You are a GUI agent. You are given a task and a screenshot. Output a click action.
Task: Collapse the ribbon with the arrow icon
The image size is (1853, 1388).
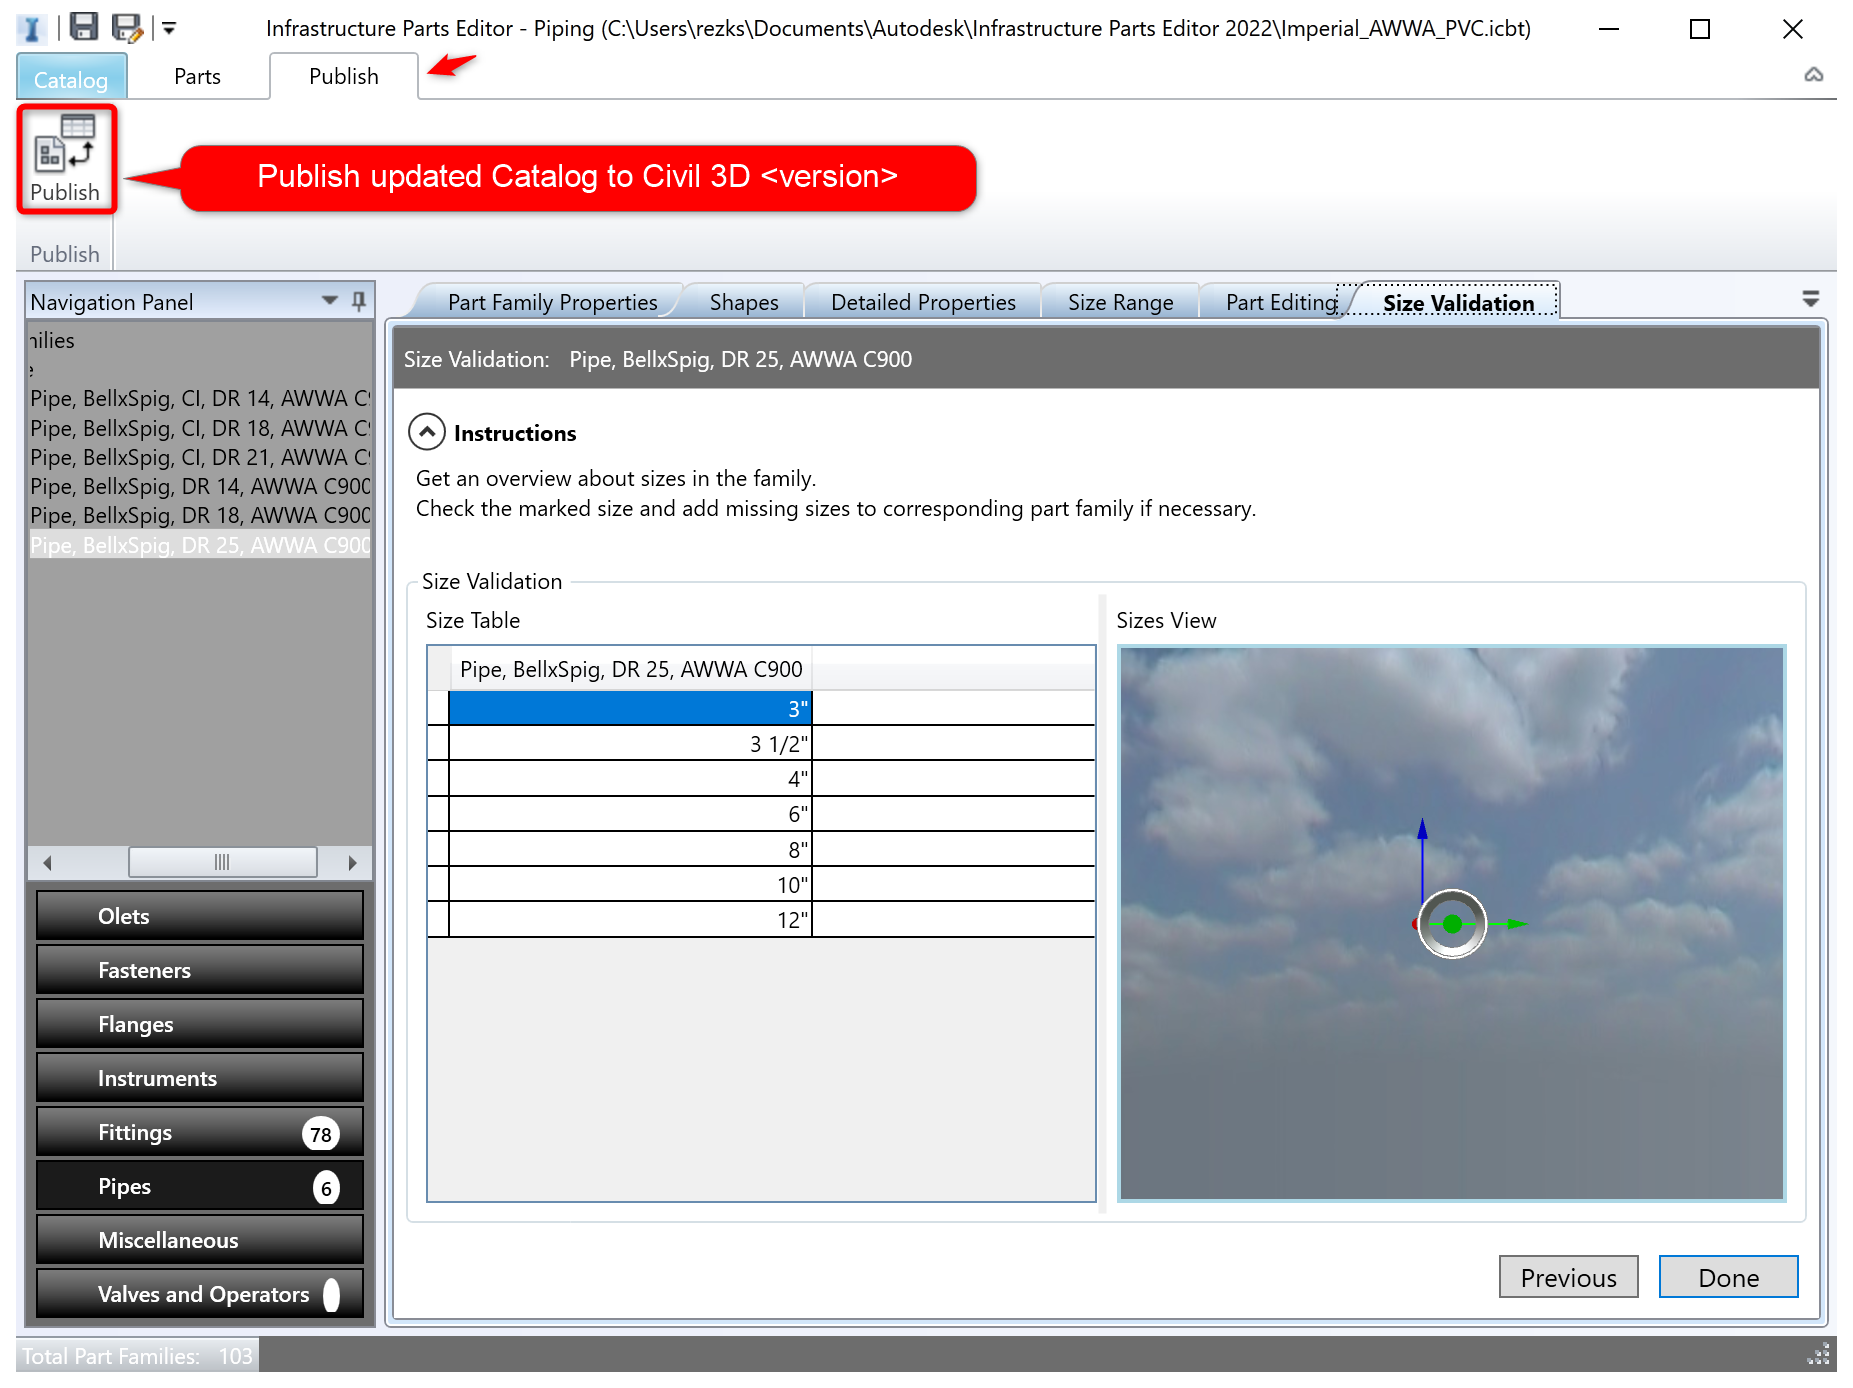1814,75
